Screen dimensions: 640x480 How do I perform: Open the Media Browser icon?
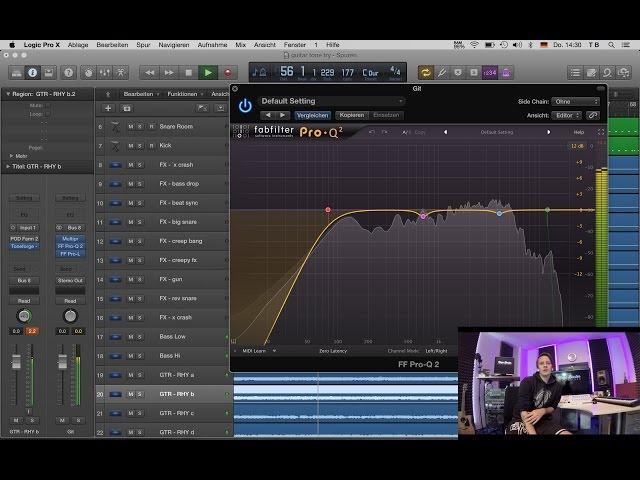pos(623,73)
